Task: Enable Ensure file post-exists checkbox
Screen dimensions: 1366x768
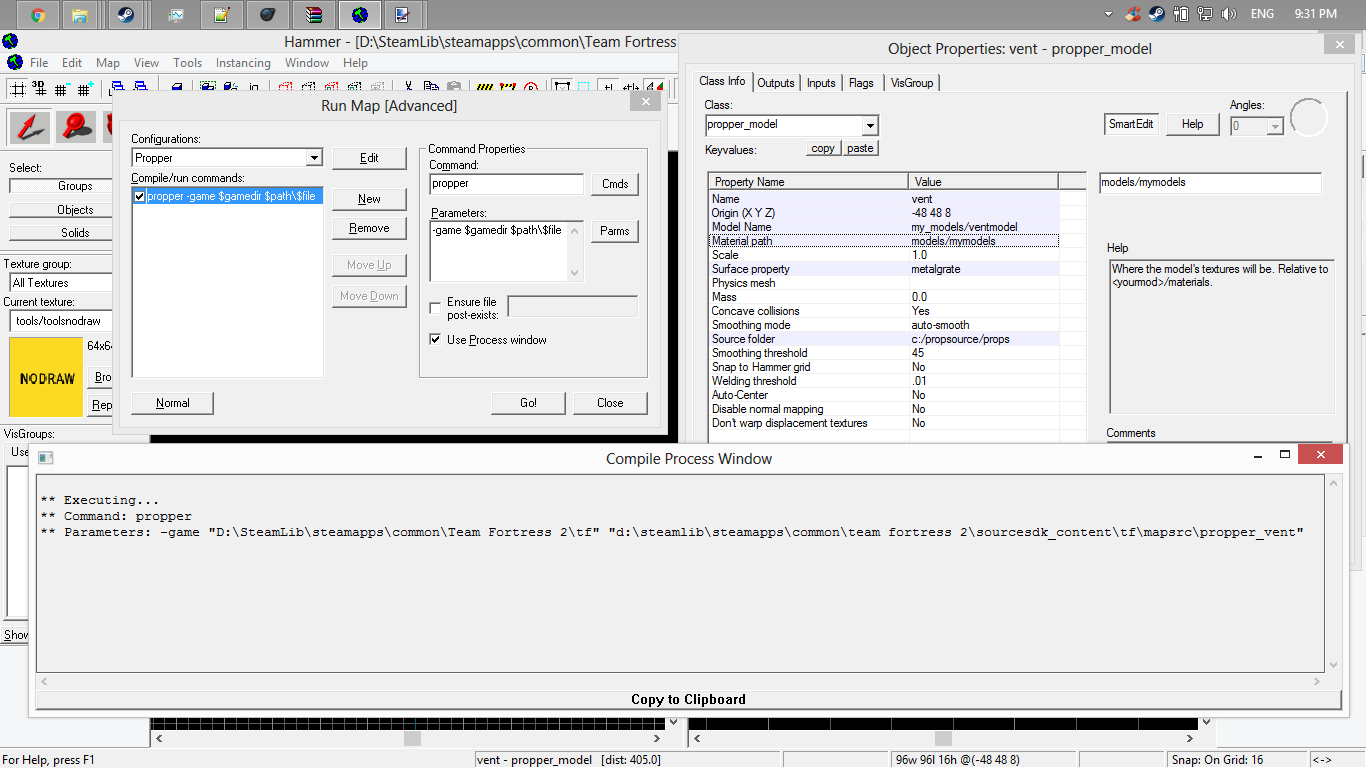Action: coord(435,308)
